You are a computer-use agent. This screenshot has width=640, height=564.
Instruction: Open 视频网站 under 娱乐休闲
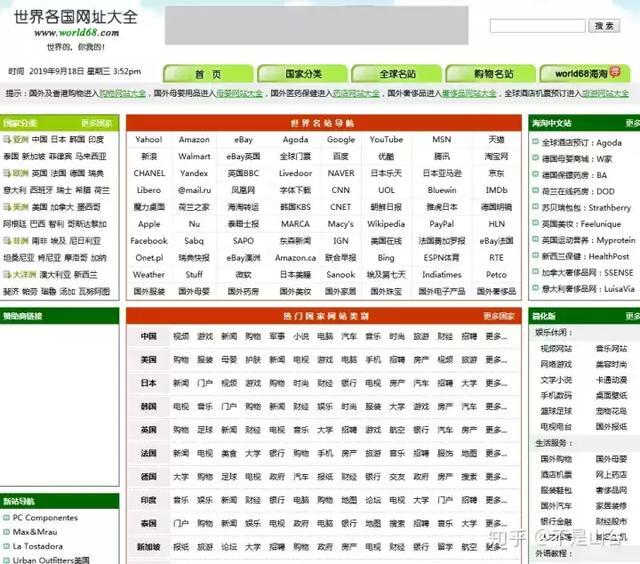point(556,349)
